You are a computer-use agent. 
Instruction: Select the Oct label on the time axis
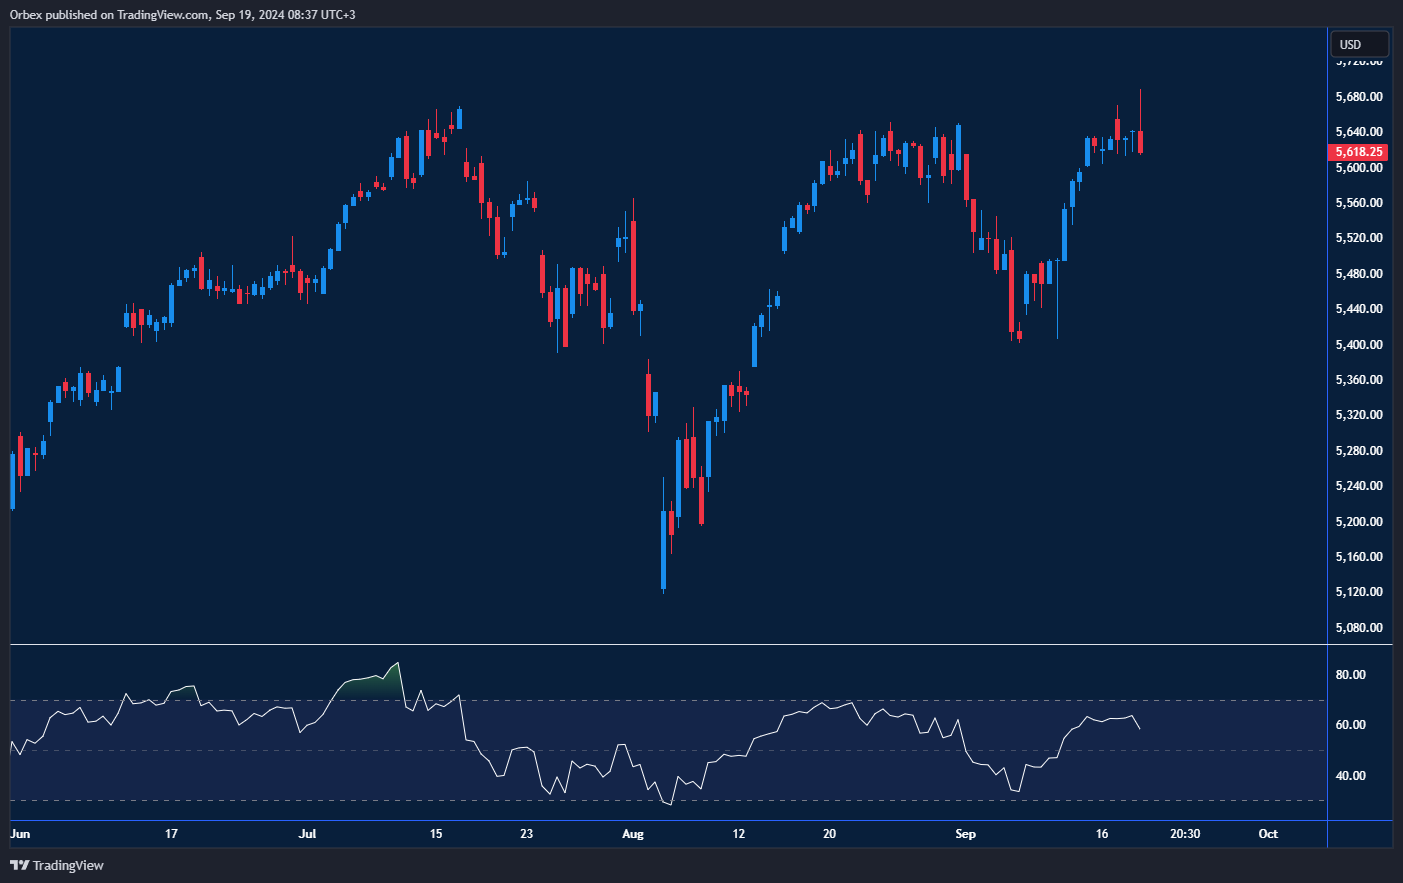point(1268,834)
